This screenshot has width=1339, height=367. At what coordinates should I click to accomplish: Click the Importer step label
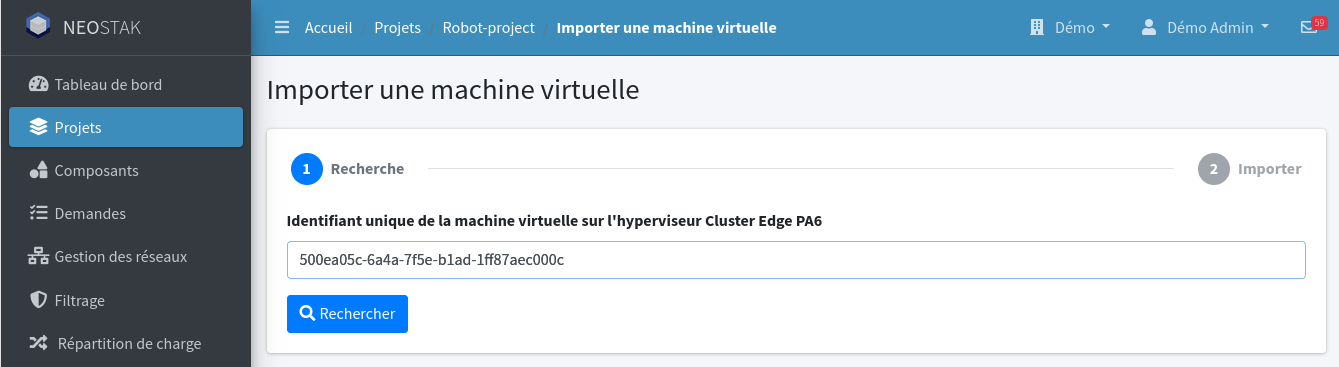pyautogui.click(x=1270, y=169)
